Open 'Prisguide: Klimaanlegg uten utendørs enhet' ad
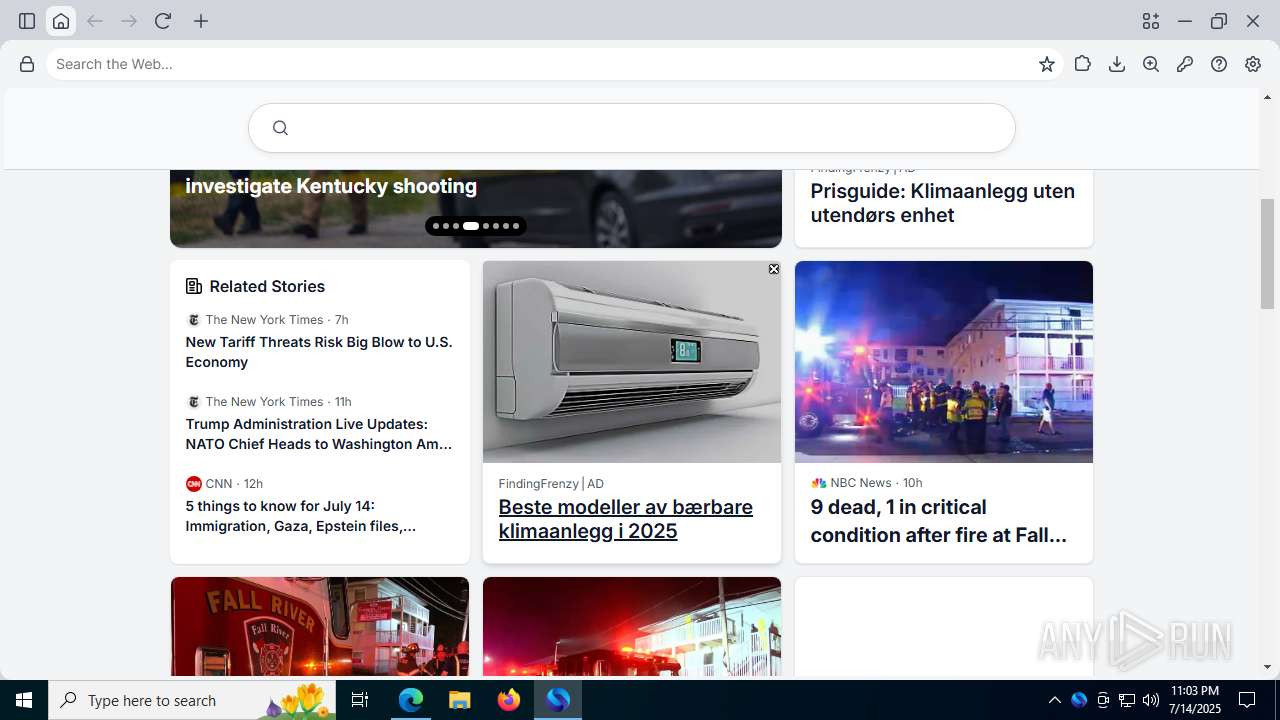 point(943,203)
